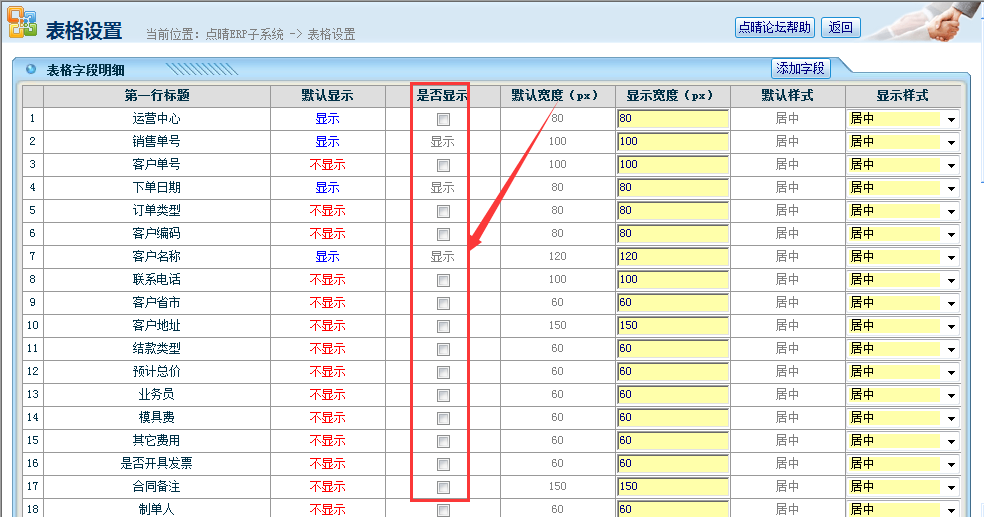Focus the 显示宽度 field for 客户地址
984x517 pixels.
(672, 326)
